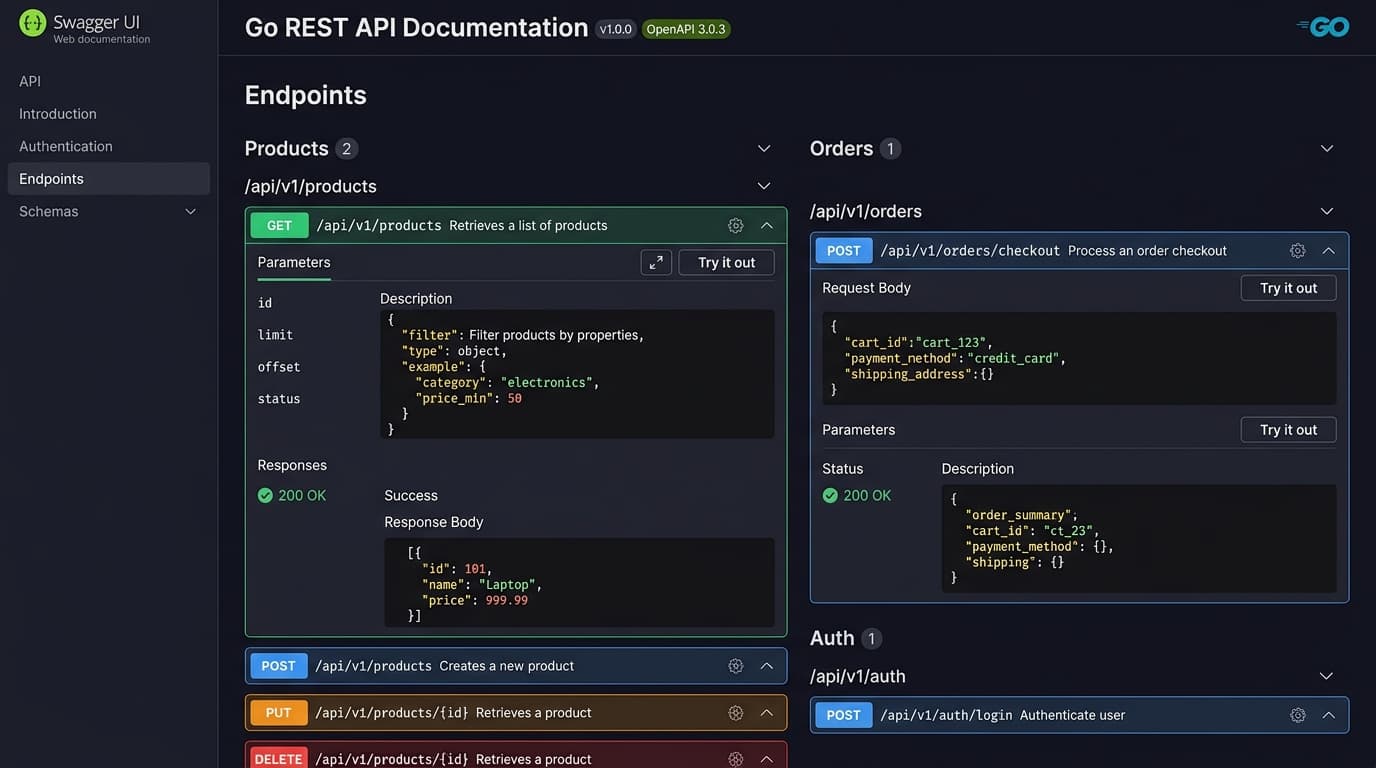Click the POST badge for /api/v1/products
Screen dimensions: 1376x768
(x=279, y=666)
